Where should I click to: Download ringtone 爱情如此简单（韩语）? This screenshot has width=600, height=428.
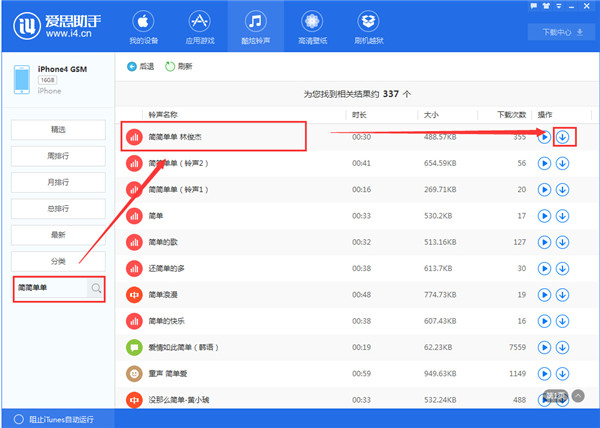[562, 347]
